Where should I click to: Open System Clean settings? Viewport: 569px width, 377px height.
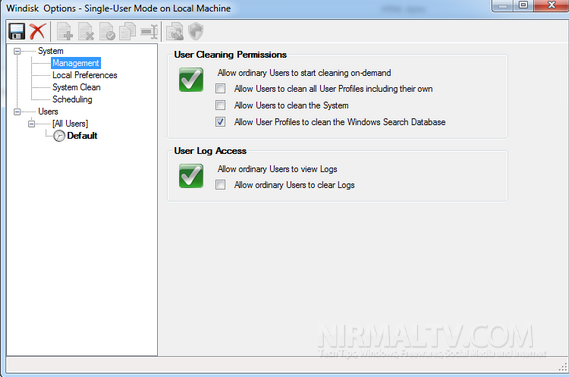[x=76, y=87]
